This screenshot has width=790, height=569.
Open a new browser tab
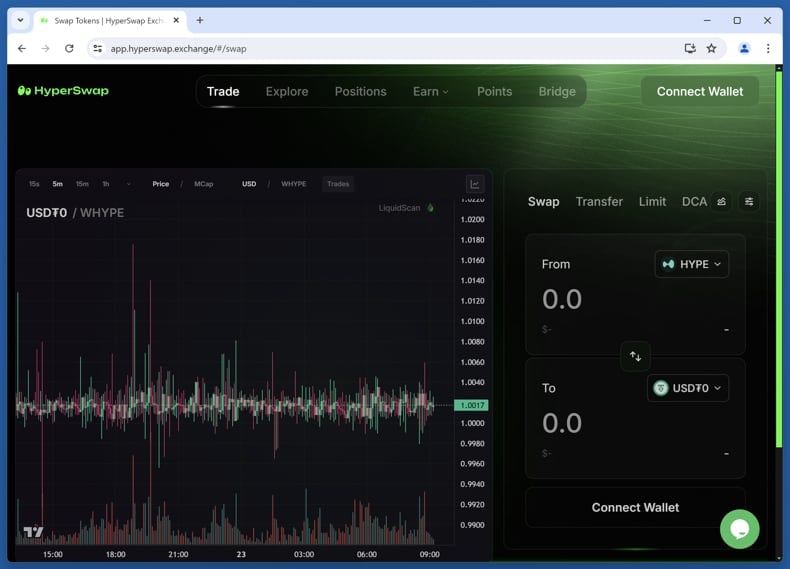pos(200,20)
